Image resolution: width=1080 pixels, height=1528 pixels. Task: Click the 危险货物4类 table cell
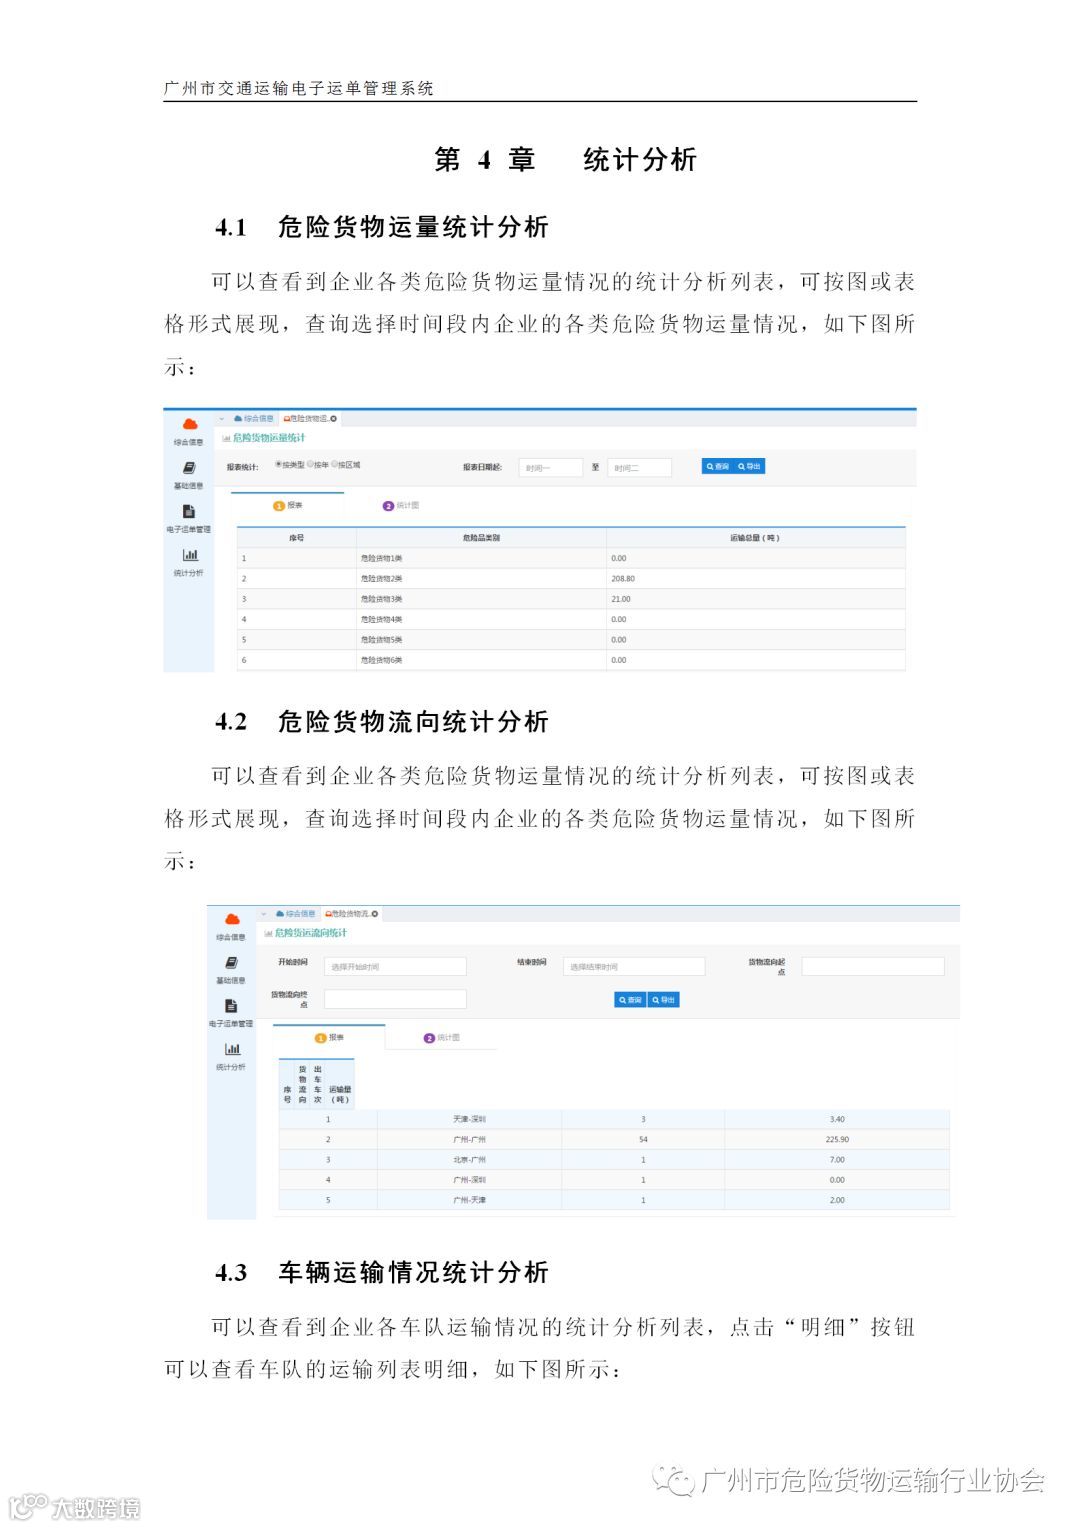(481, 620)
